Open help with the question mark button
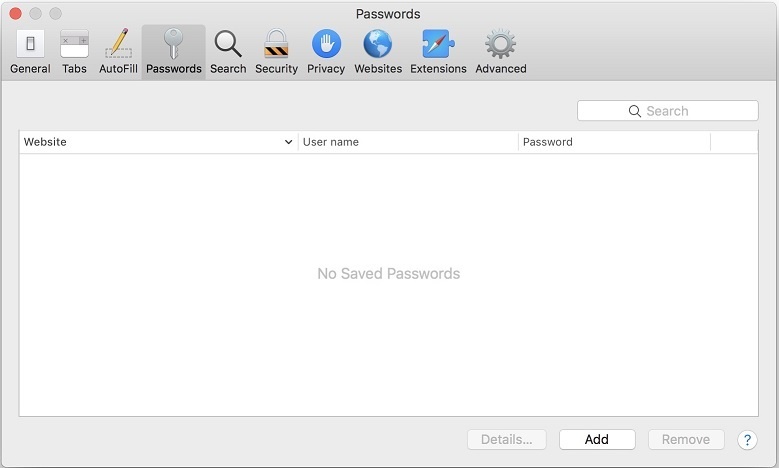779x468 pixels. click(747, 439)
